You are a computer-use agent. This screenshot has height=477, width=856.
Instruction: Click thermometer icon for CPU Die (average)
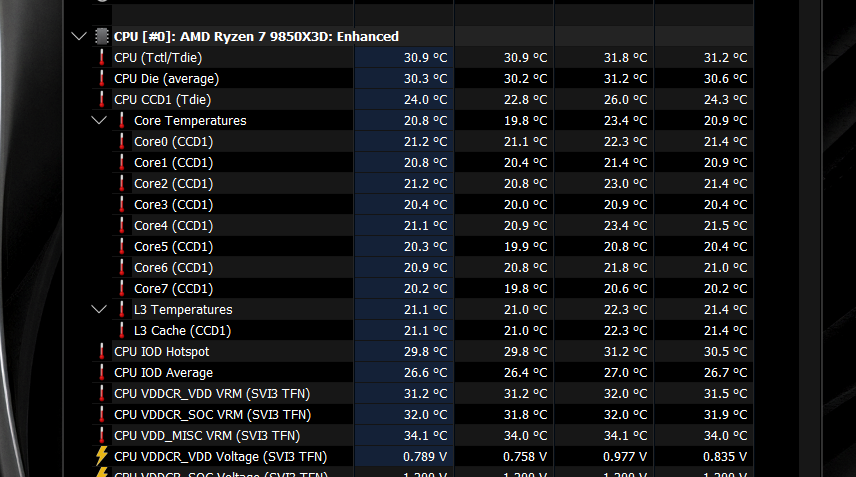102,79
